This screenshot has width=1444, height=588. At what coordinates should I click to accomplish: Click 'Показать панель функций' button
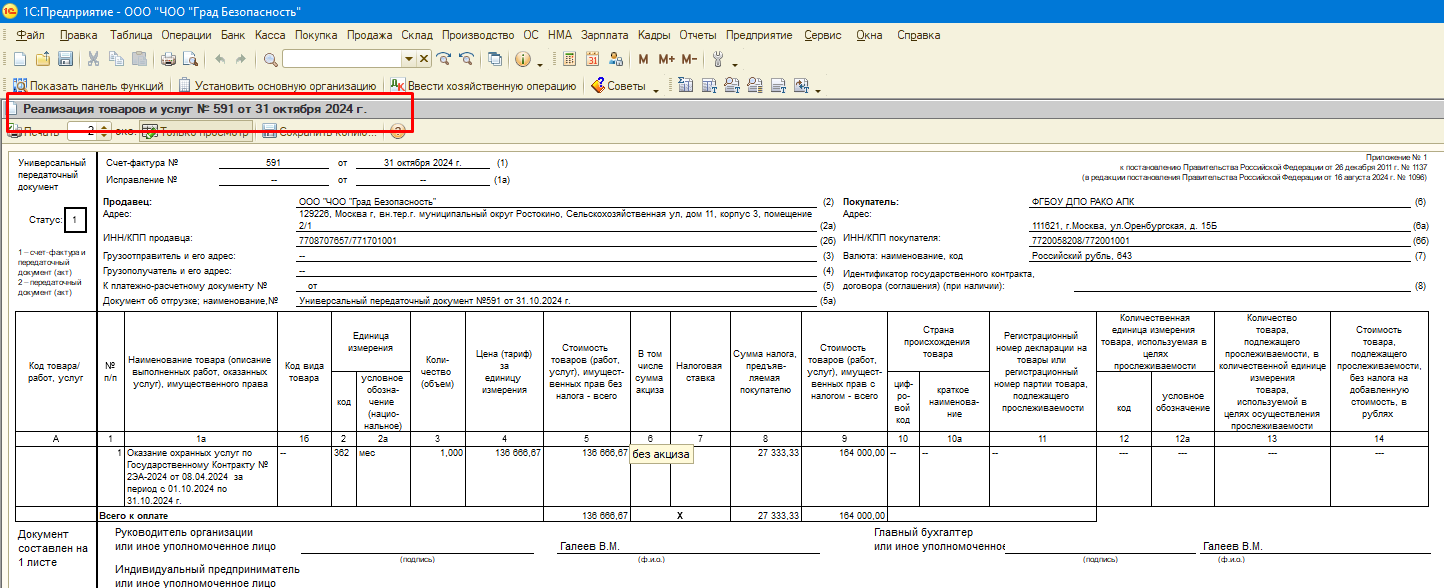click(88, 86)
